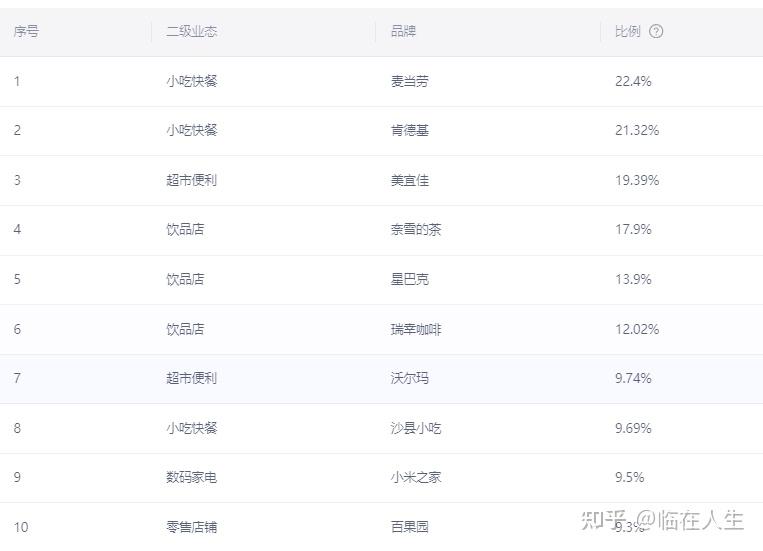
Task: Click the help icon next to 比例
Action: click(x=656, y=32)
